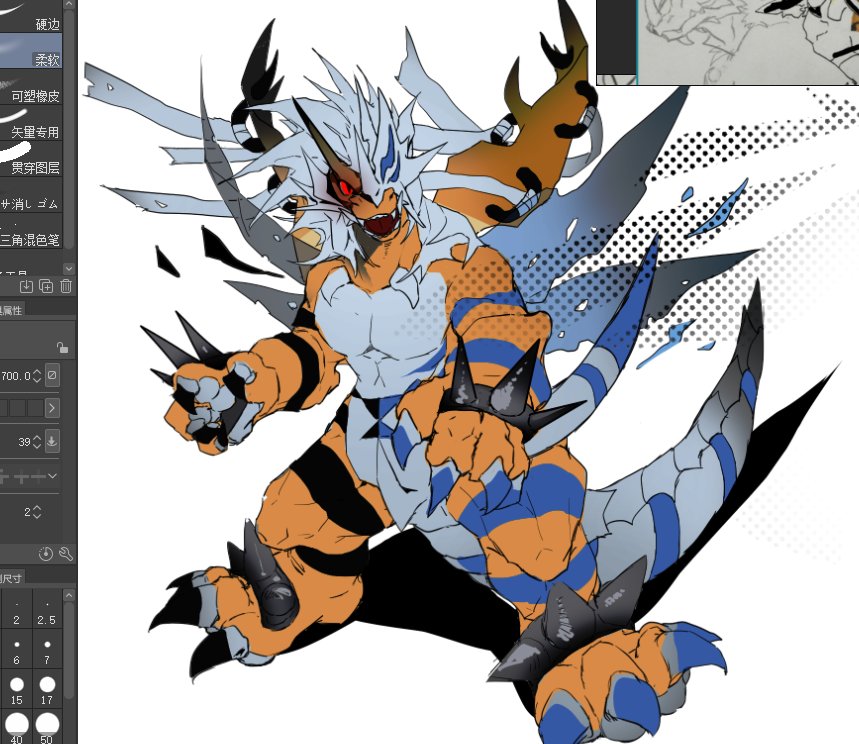The height and width of the screenshot is (744, 859).
Task: Click the pen pressure dynamics button beside 39
Action: (x=52, y=441)
